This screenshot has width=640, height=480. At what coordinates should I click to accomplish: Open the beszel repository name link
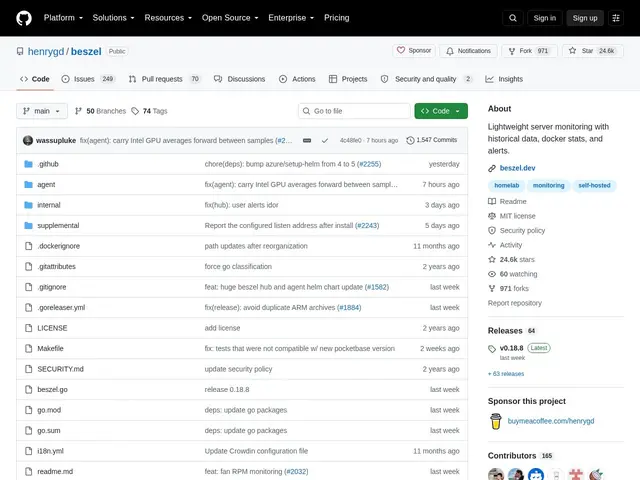pyautogui.click(x=86, y=51)
